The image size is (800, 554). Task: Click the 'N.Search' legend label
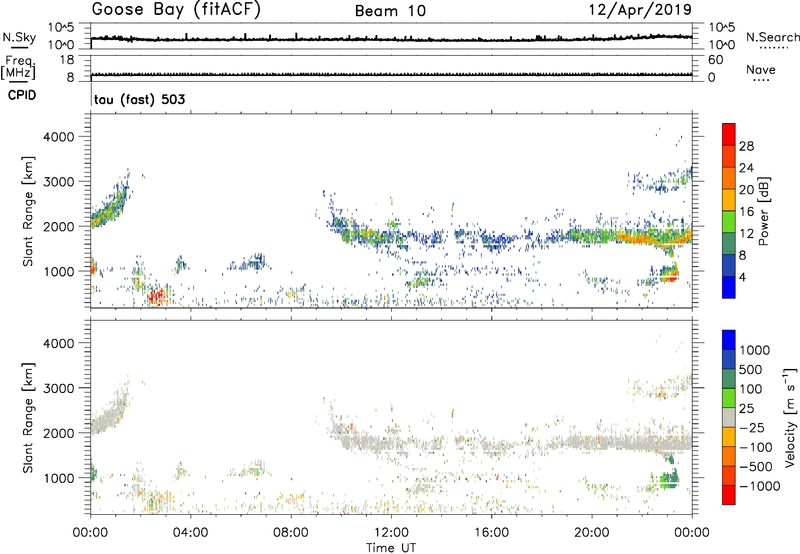point(772,37)
